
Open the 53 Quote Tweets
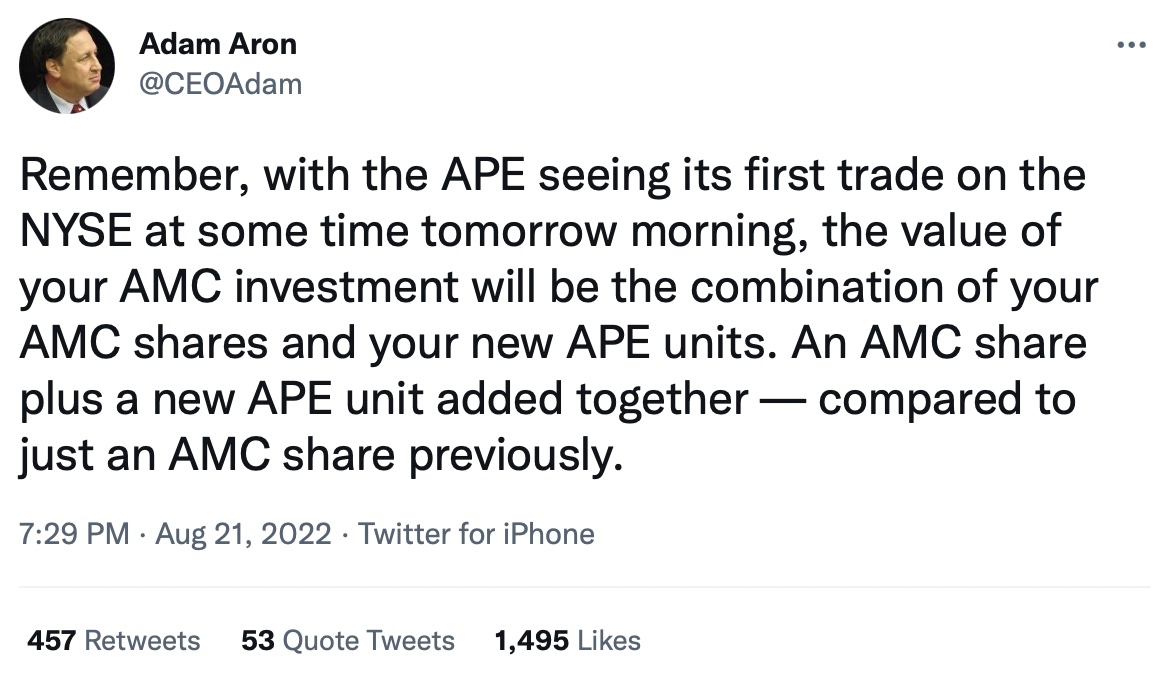pyautogui.click(x=348, y=641)
